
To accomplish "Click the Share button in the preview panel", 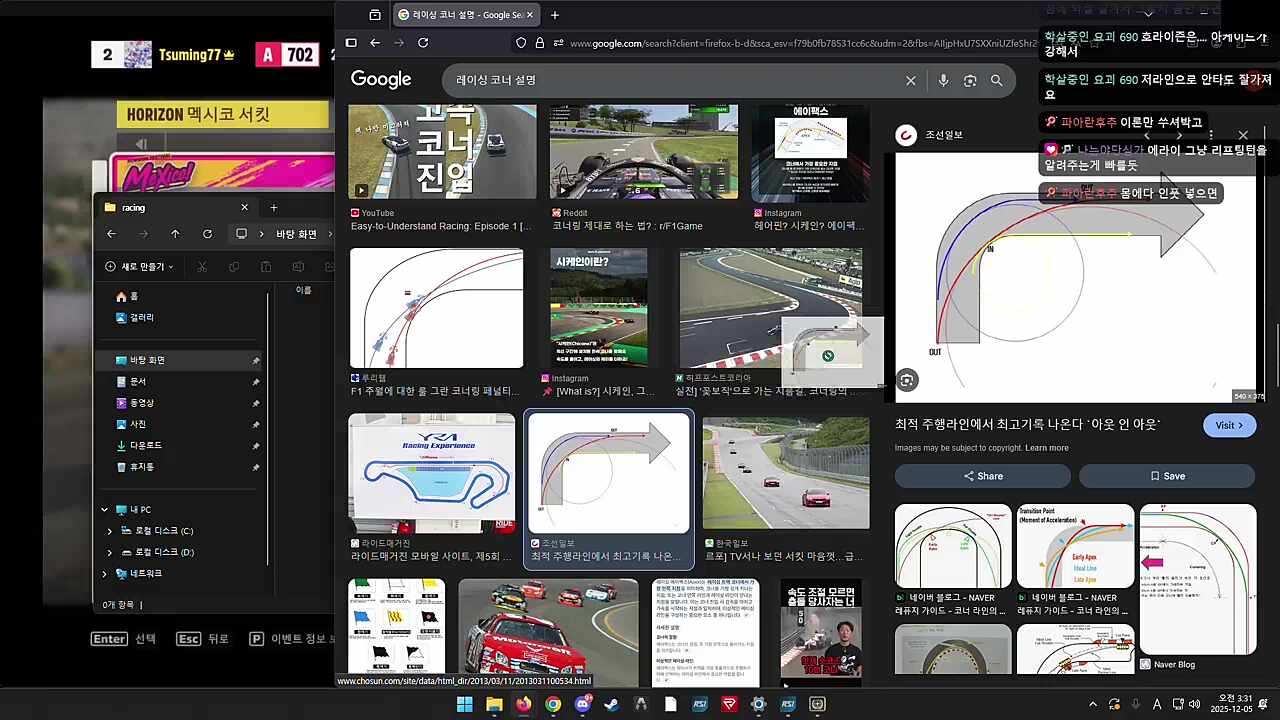I will [982, 476].
